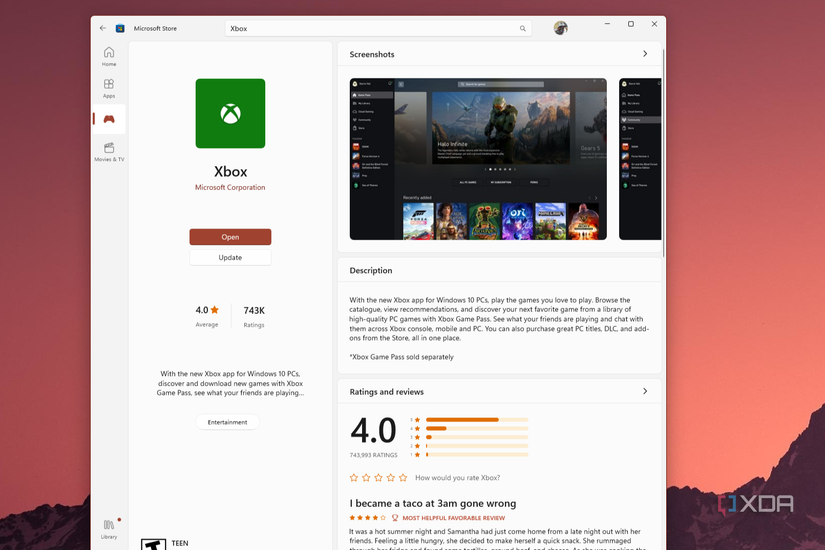Rate Xbox one star
The image size is (825, 550).
[x=354, y=478]
